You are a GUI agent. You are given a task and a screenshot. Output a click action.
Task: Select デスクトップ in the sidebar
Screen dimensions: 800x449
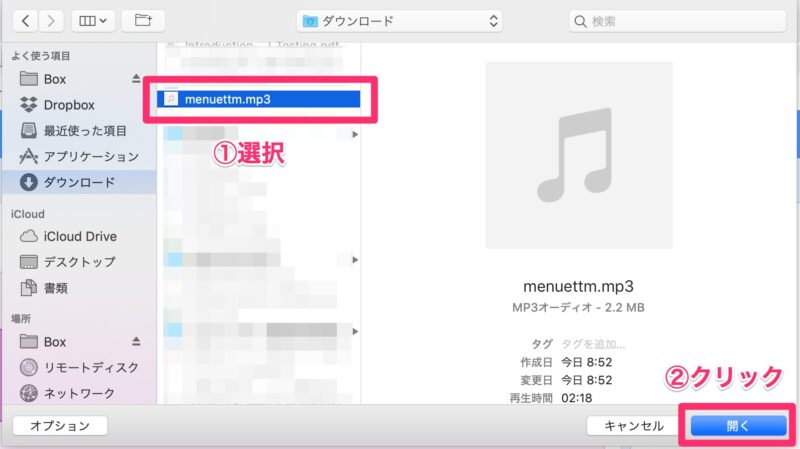(x=78, y=262)
